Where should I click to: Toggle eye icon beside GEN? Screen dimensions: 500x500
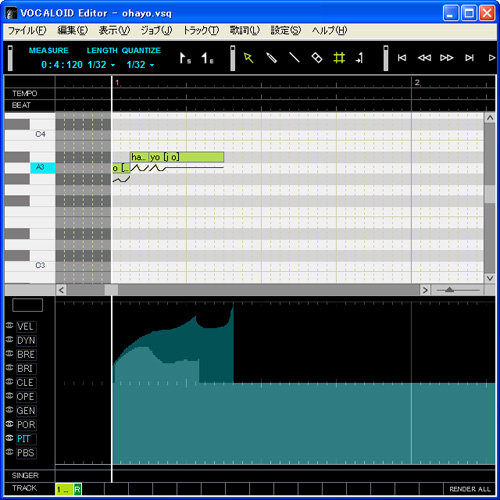[10, 409]
